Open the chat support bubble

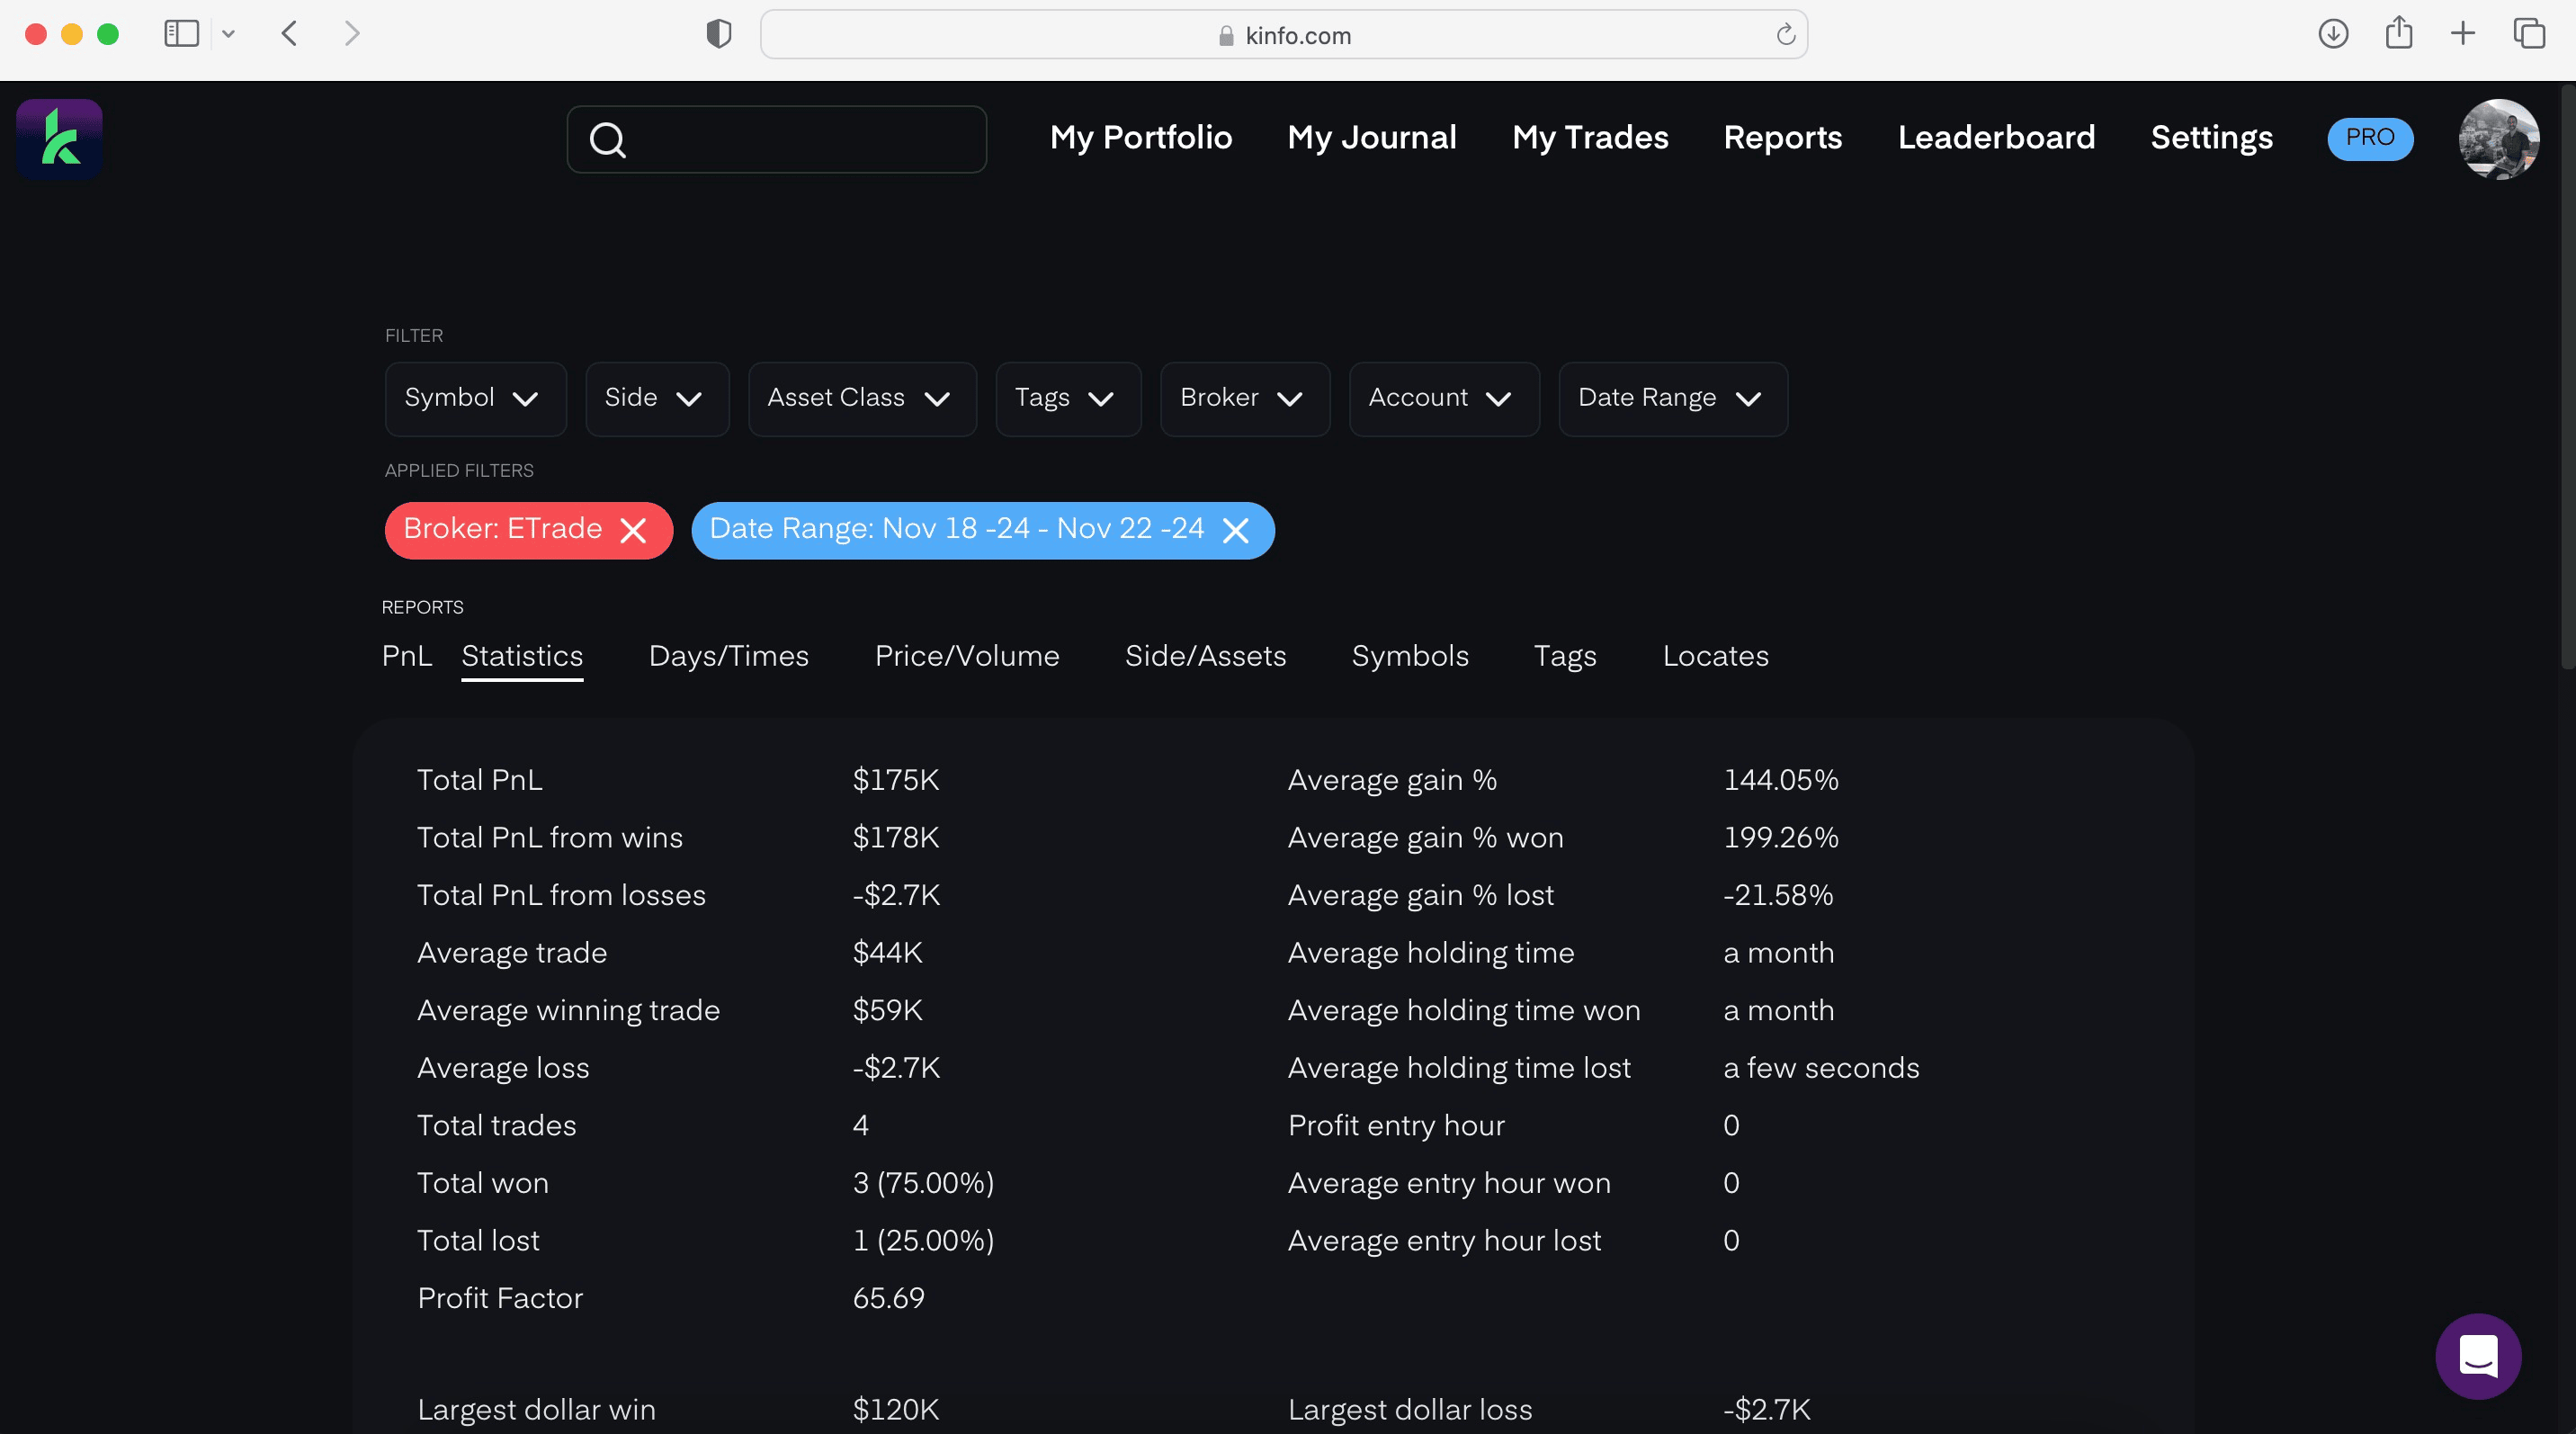pos(2477,1356)
